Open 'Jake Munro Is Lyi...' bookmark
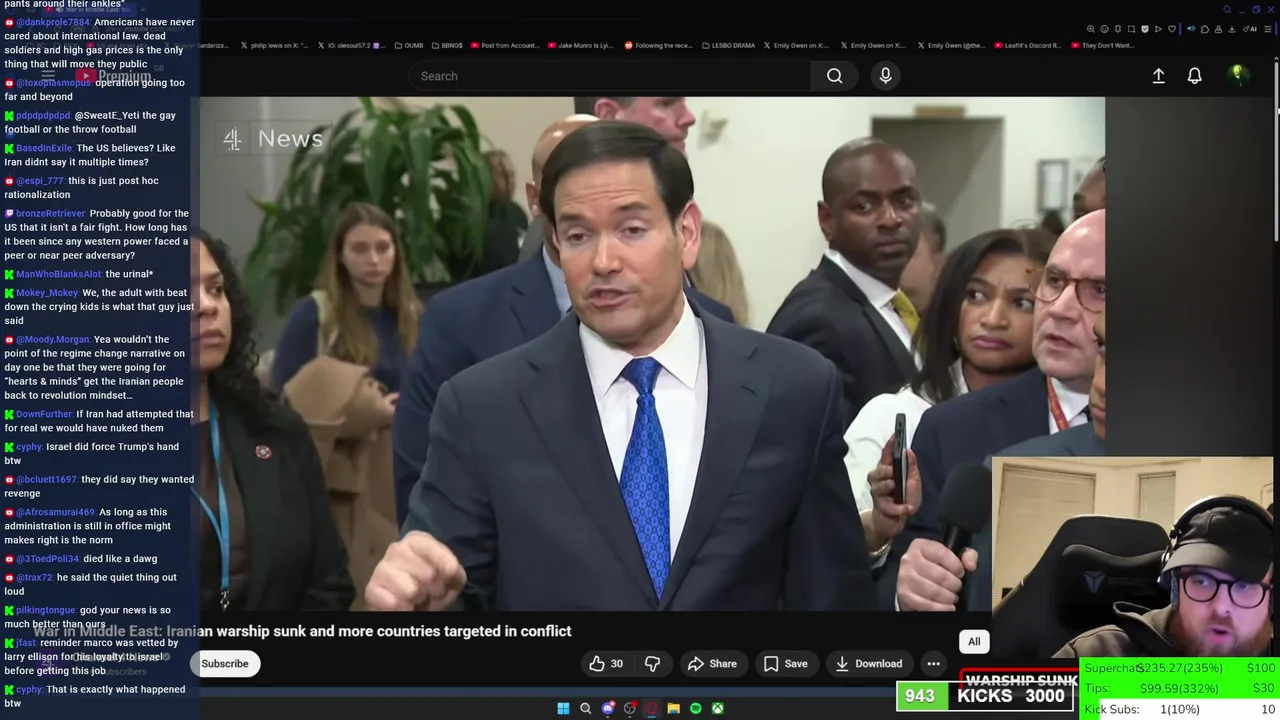Viewport: 1280px width, 720px height. (x=580, y=45)
